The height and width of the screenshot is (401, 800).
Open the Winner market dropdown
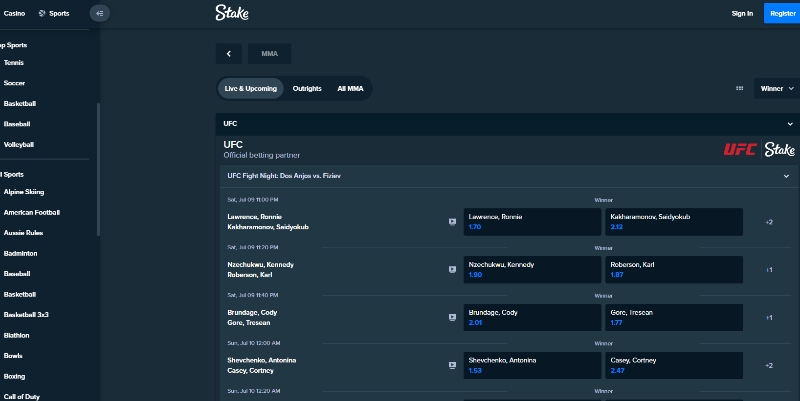pyautogui.click(x=777, y=88)
